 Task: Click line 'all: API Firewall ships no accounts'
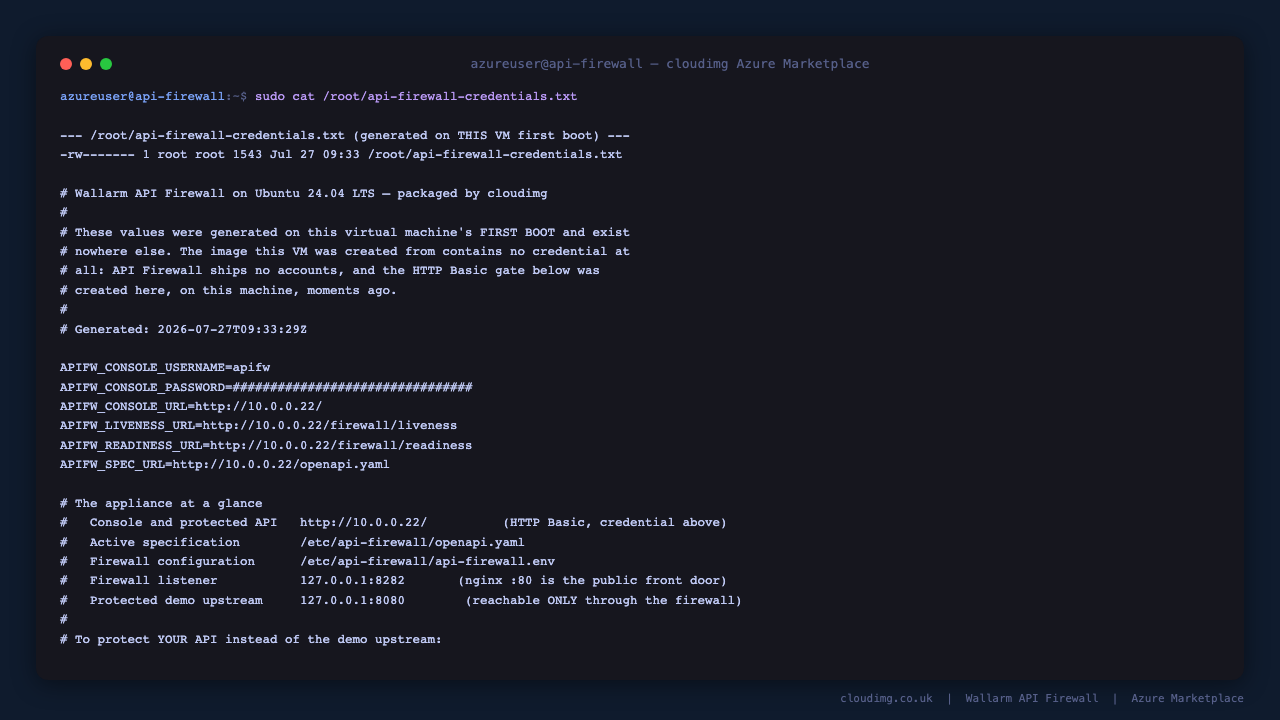coord(330,271)
